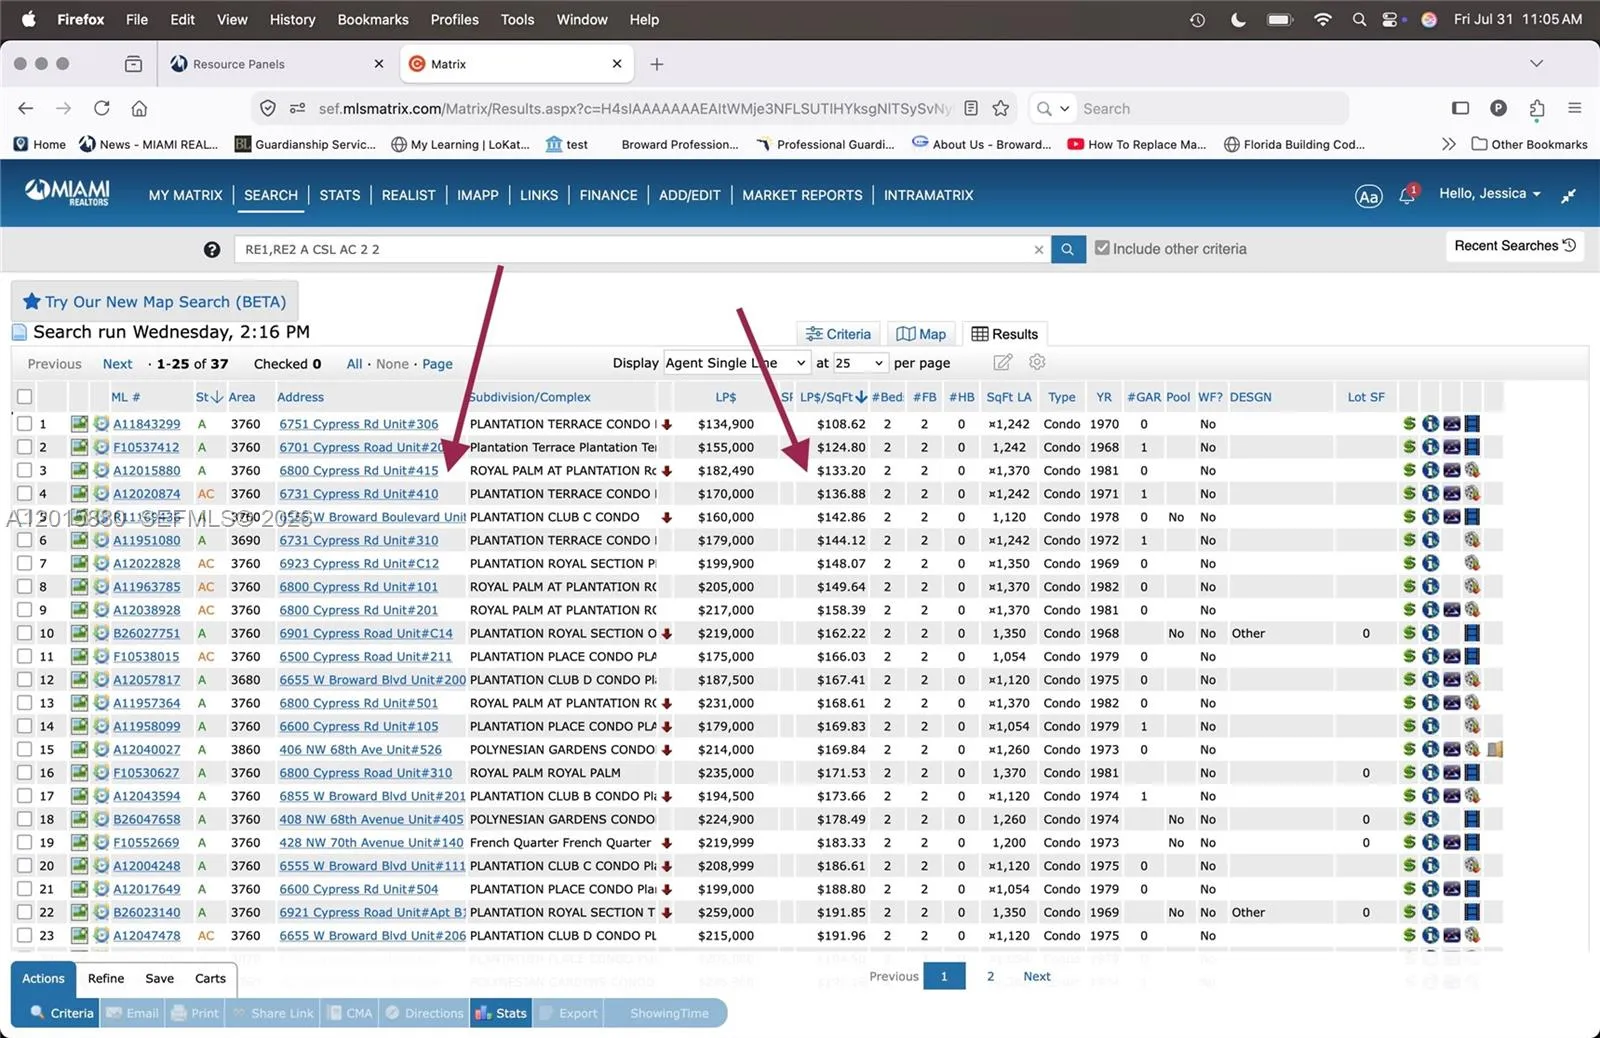This screenshot has height=1038, width=1600.
Task: Open listing link A12020874
Action: pyautogui.click(x=147, y=494)
